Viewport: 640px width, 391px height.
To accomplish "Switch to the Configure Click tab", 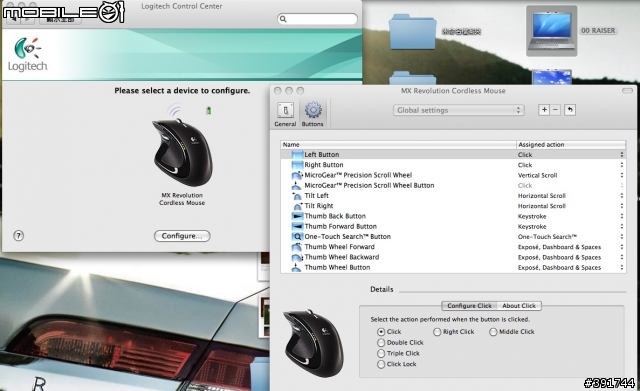I will (469, 306).
